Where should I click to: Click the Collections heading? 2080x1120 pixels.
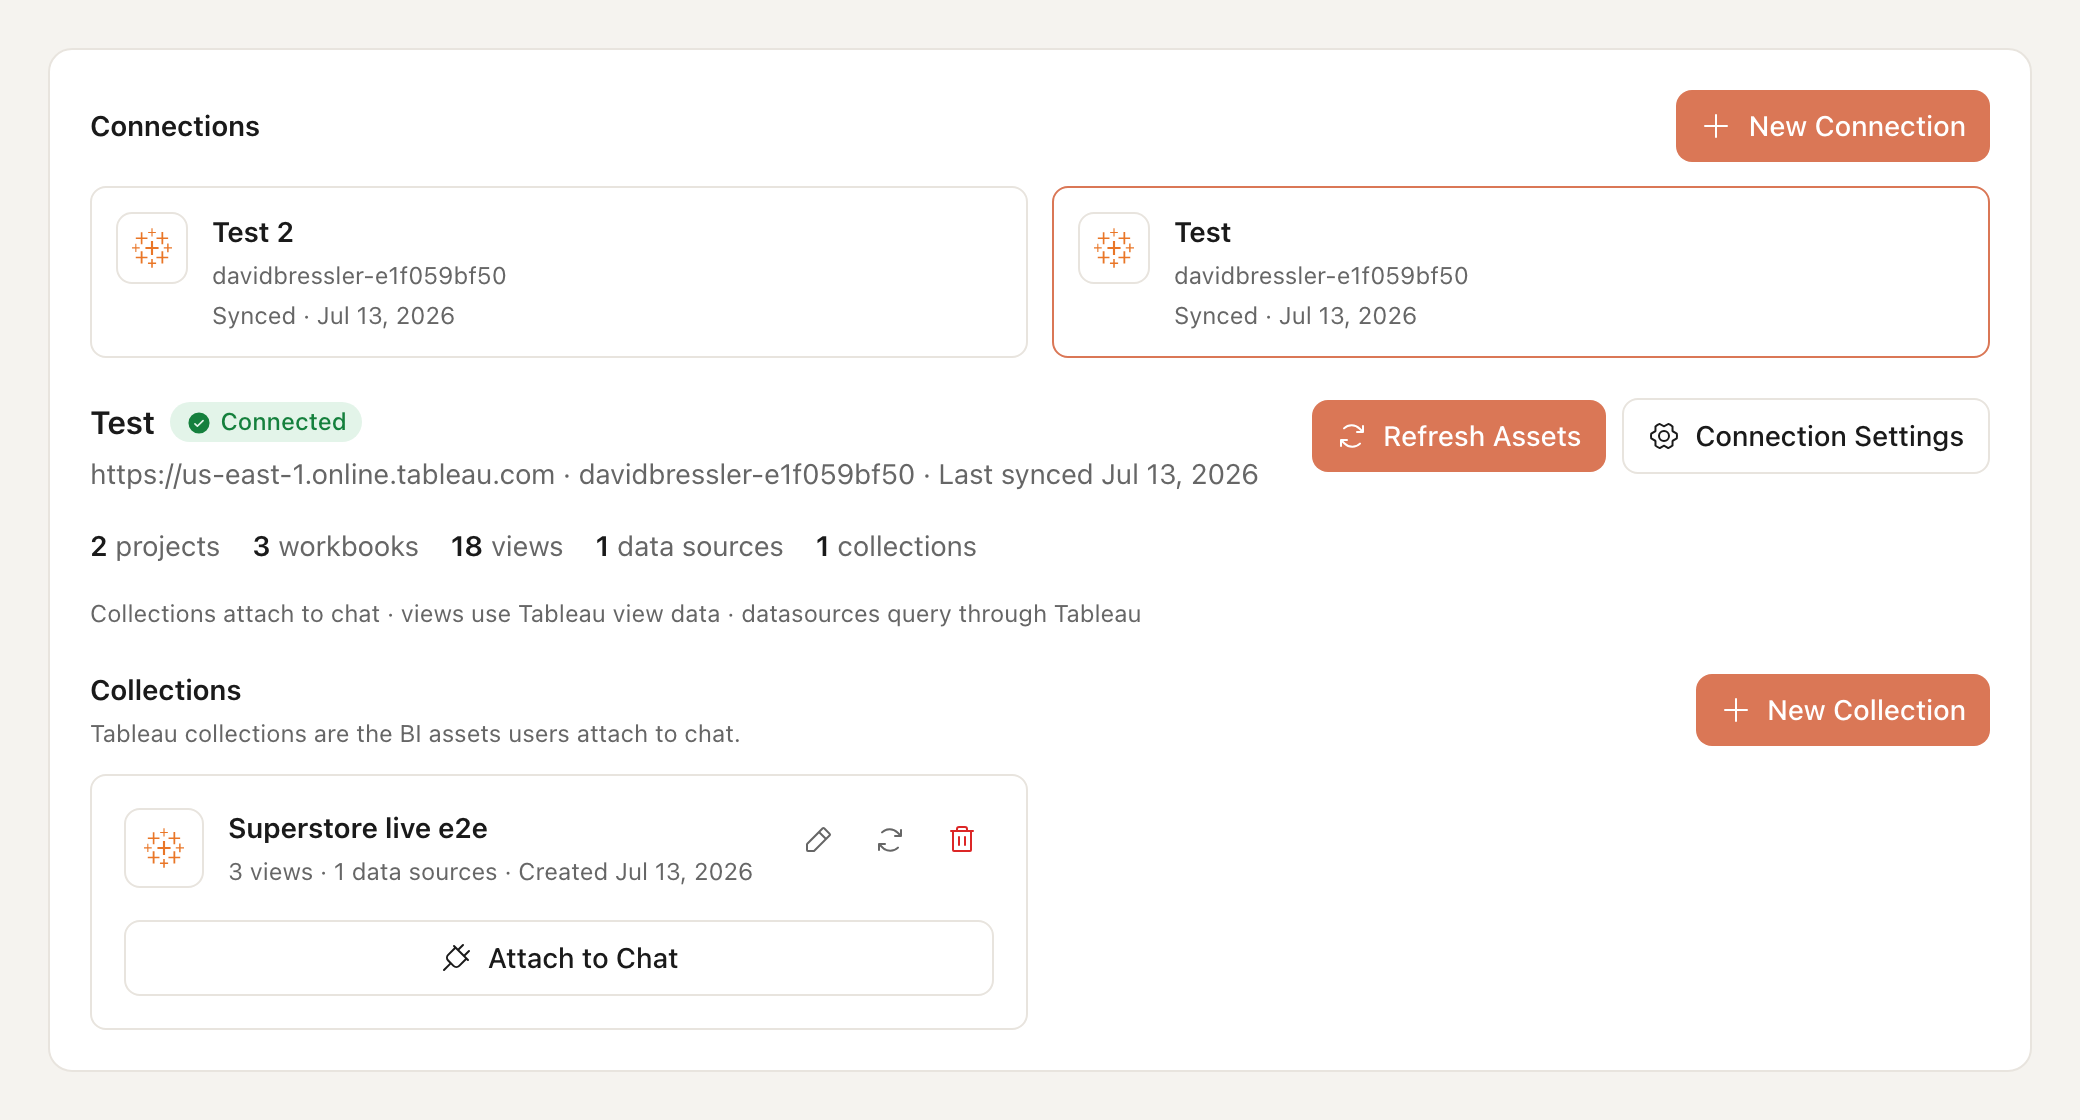point(166,690)
